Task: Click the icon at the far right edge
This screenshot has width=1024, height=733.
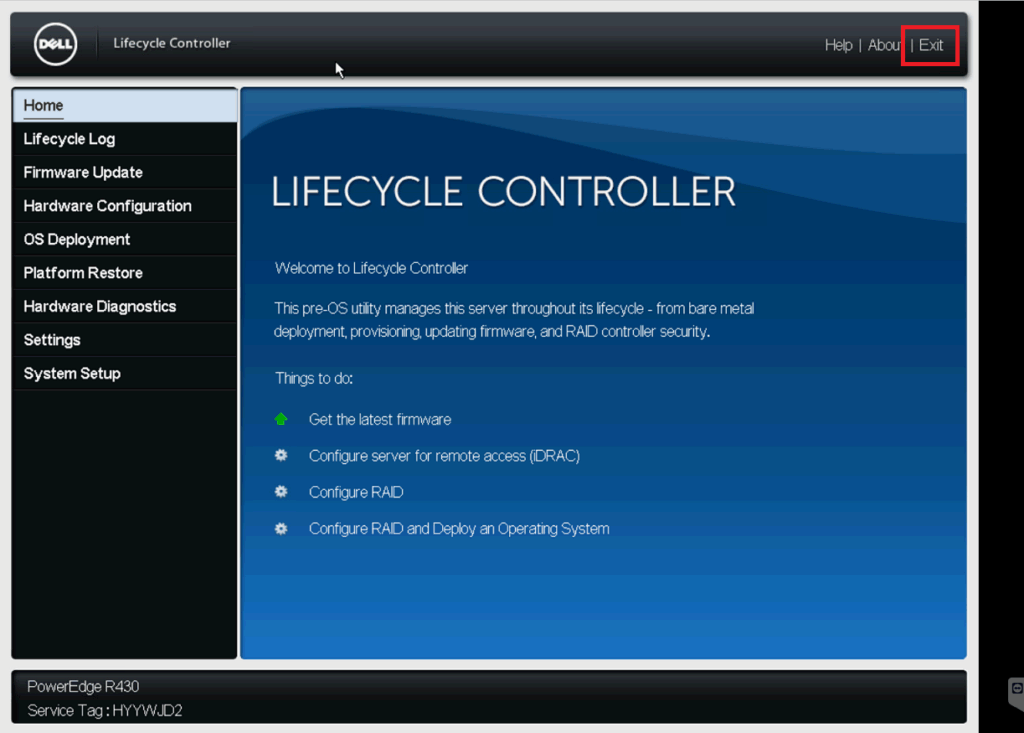Action: [1016, 692]
